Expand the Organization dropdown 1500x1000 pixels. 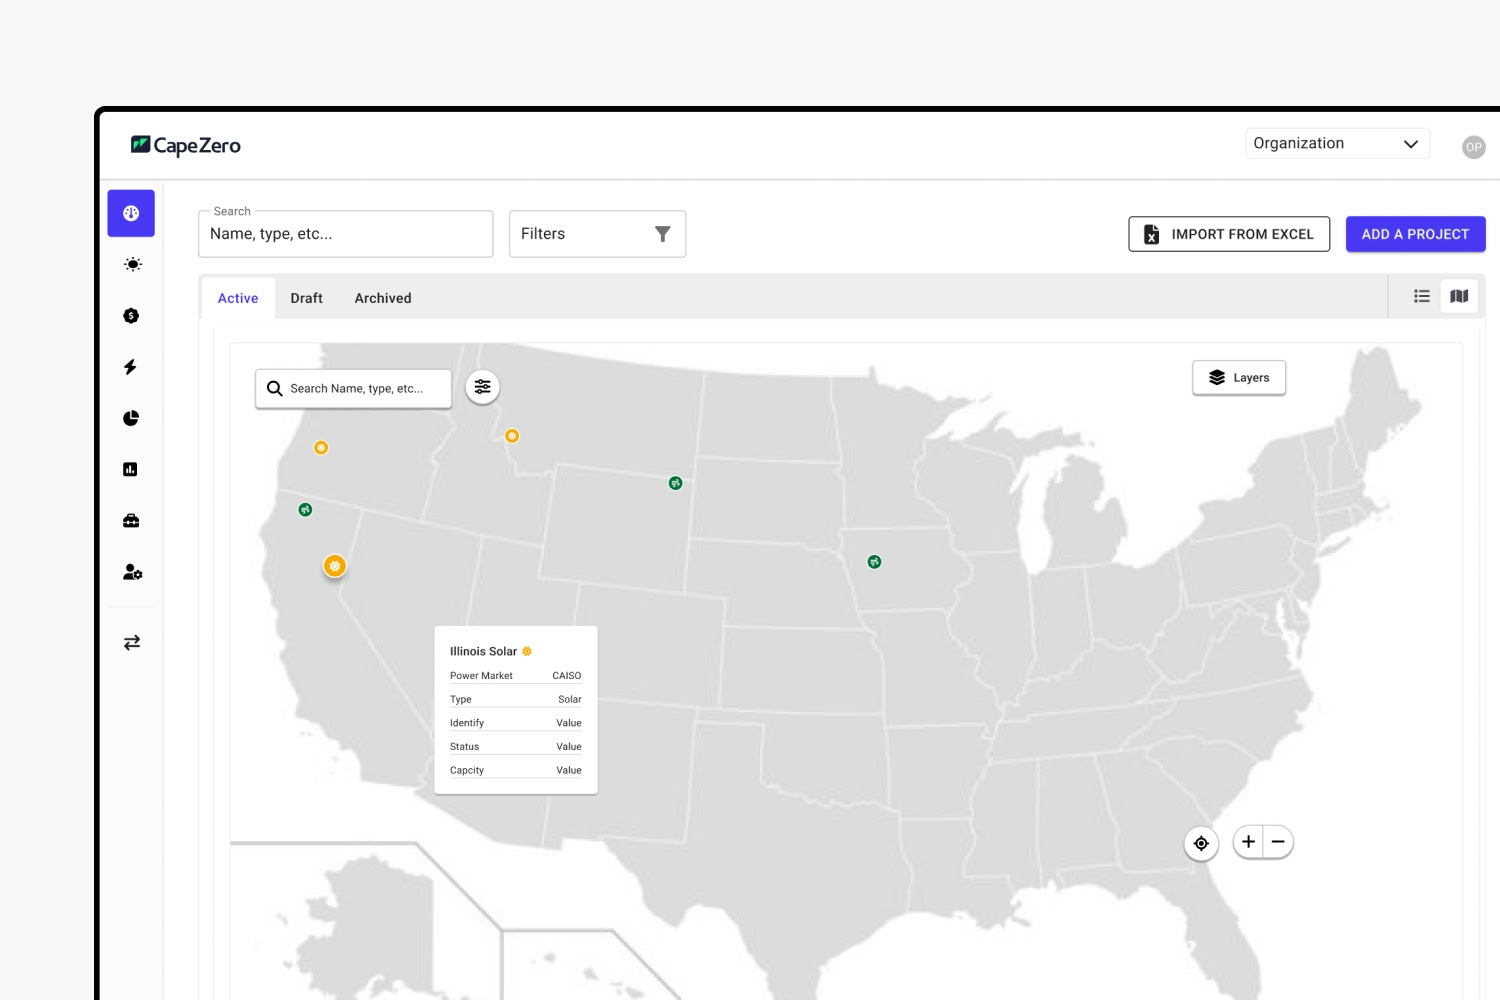[1337, 144]
